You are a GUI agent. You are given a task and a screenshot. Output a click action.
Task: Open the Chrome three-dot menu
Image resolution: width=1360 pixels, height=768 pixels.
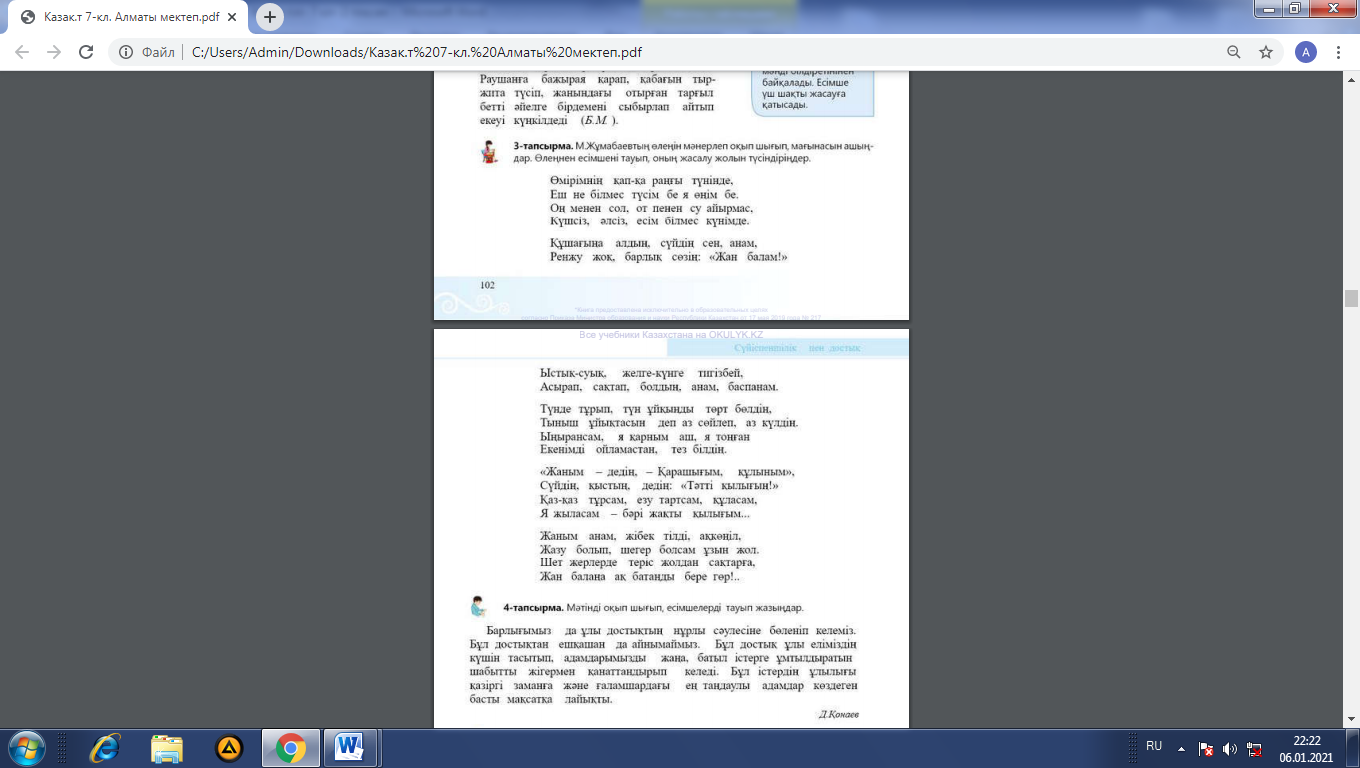[1338, 52]
